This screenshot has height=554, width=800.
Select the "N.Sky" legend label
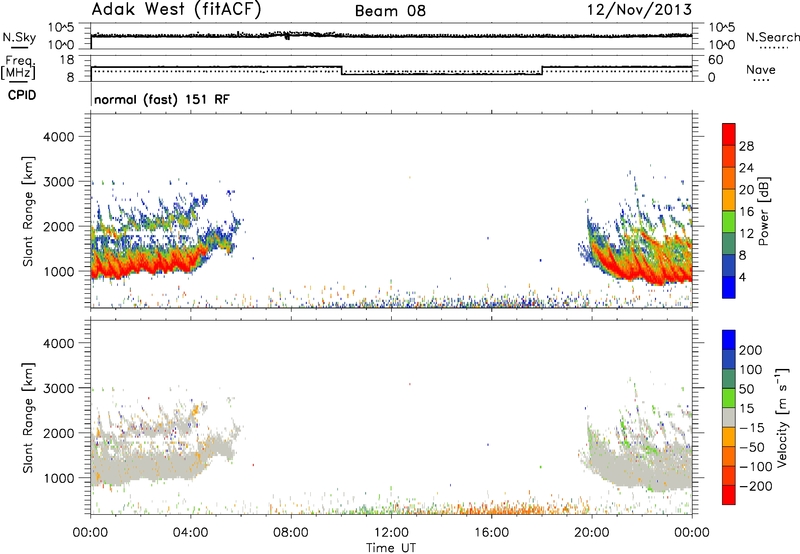pyautogui.click(x=19, y=37)
